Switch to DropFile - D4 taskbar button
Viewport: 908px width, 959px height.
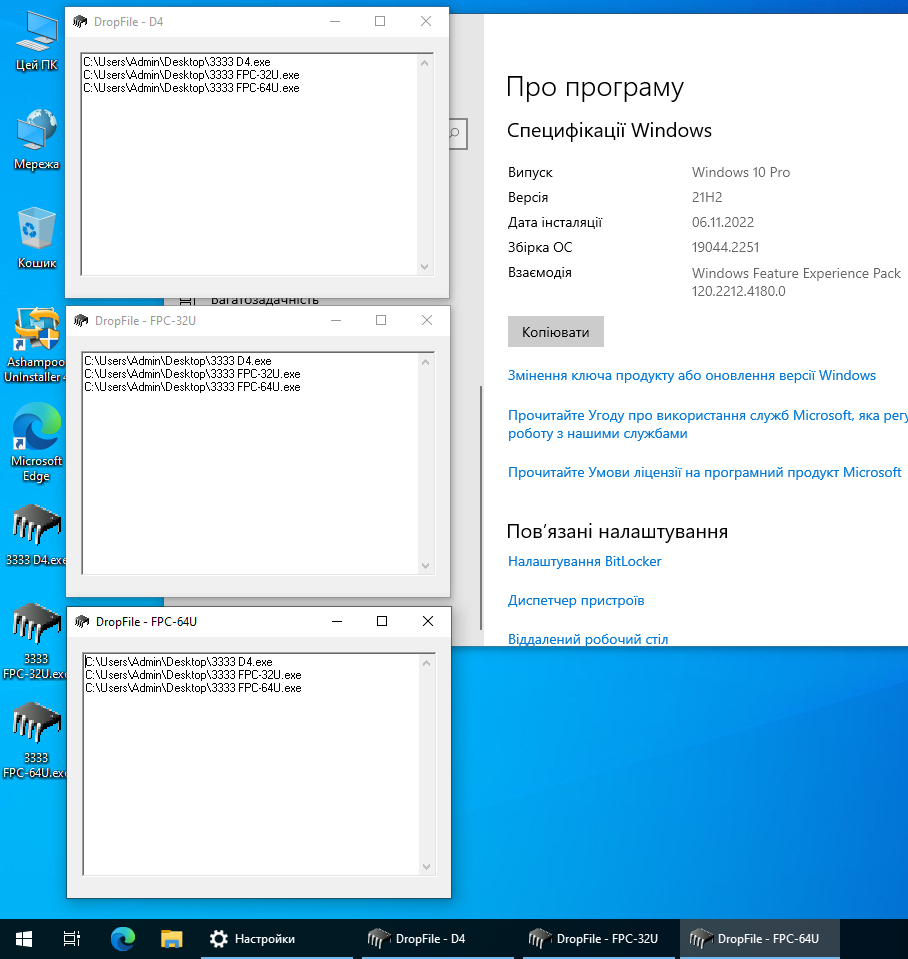(x=418, y=939)
